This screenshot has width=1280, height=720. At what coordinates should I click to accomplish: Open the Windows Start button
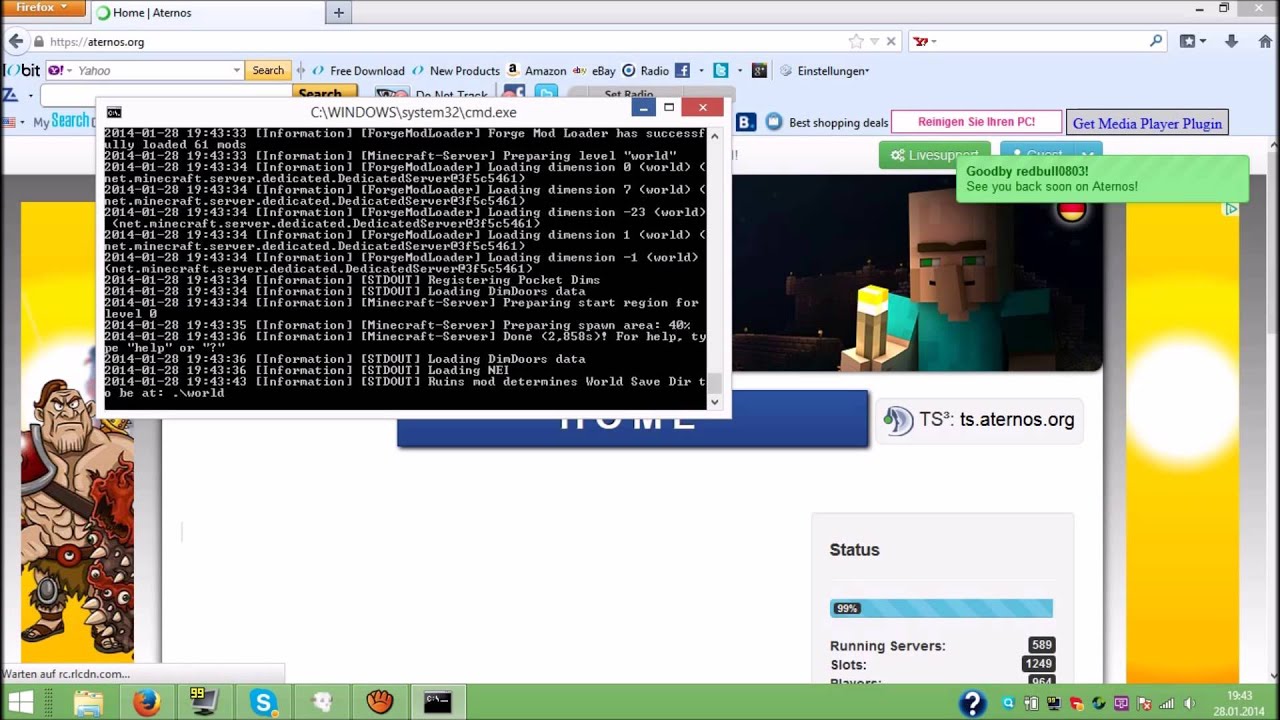tap(19, 703)
